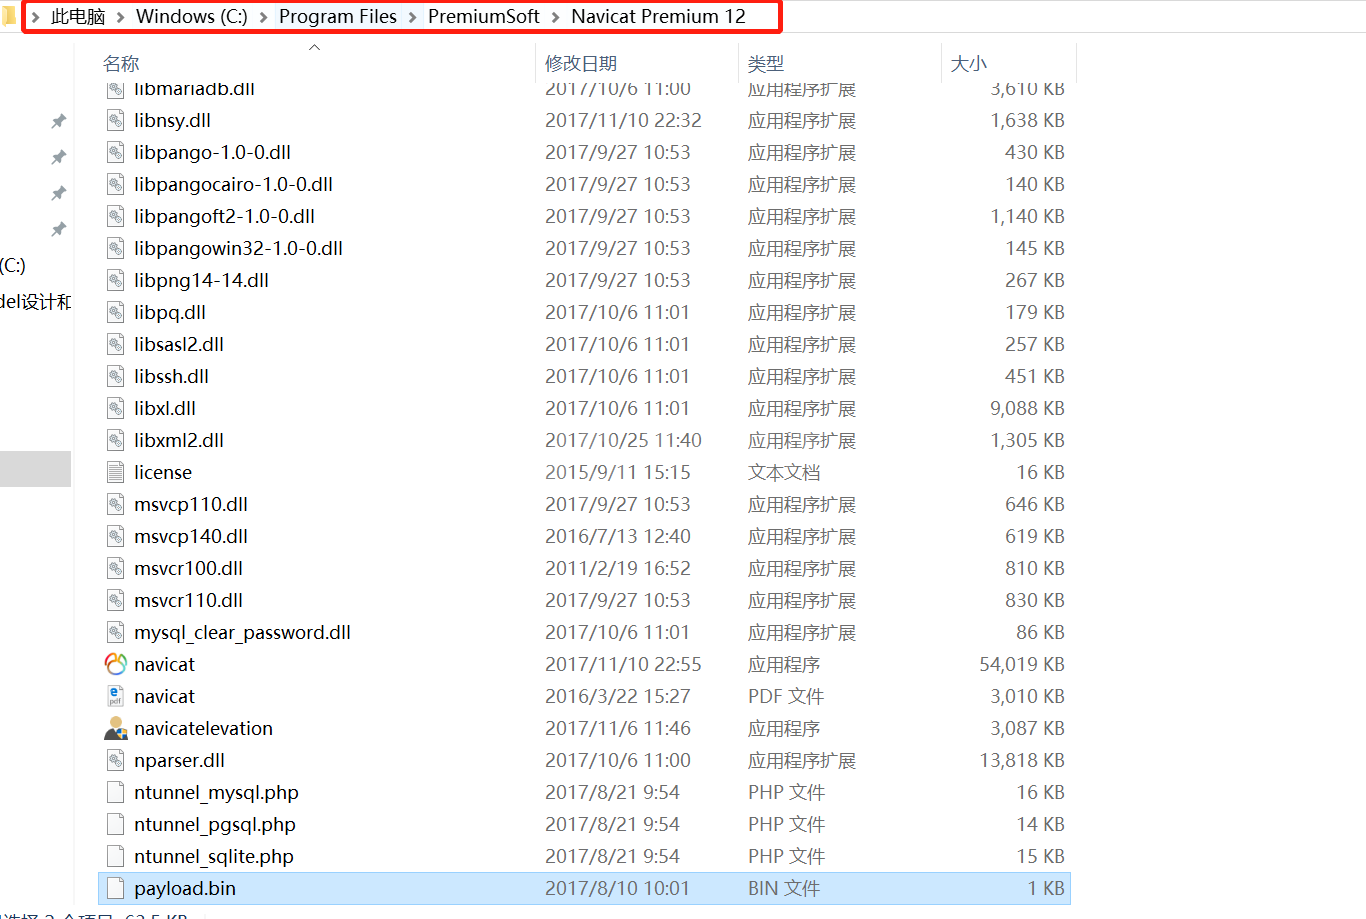Click the msvcr110.dll file icon
Image resolution: width=1366 pixels, height=919 pixels.
[x=116, y=600]
